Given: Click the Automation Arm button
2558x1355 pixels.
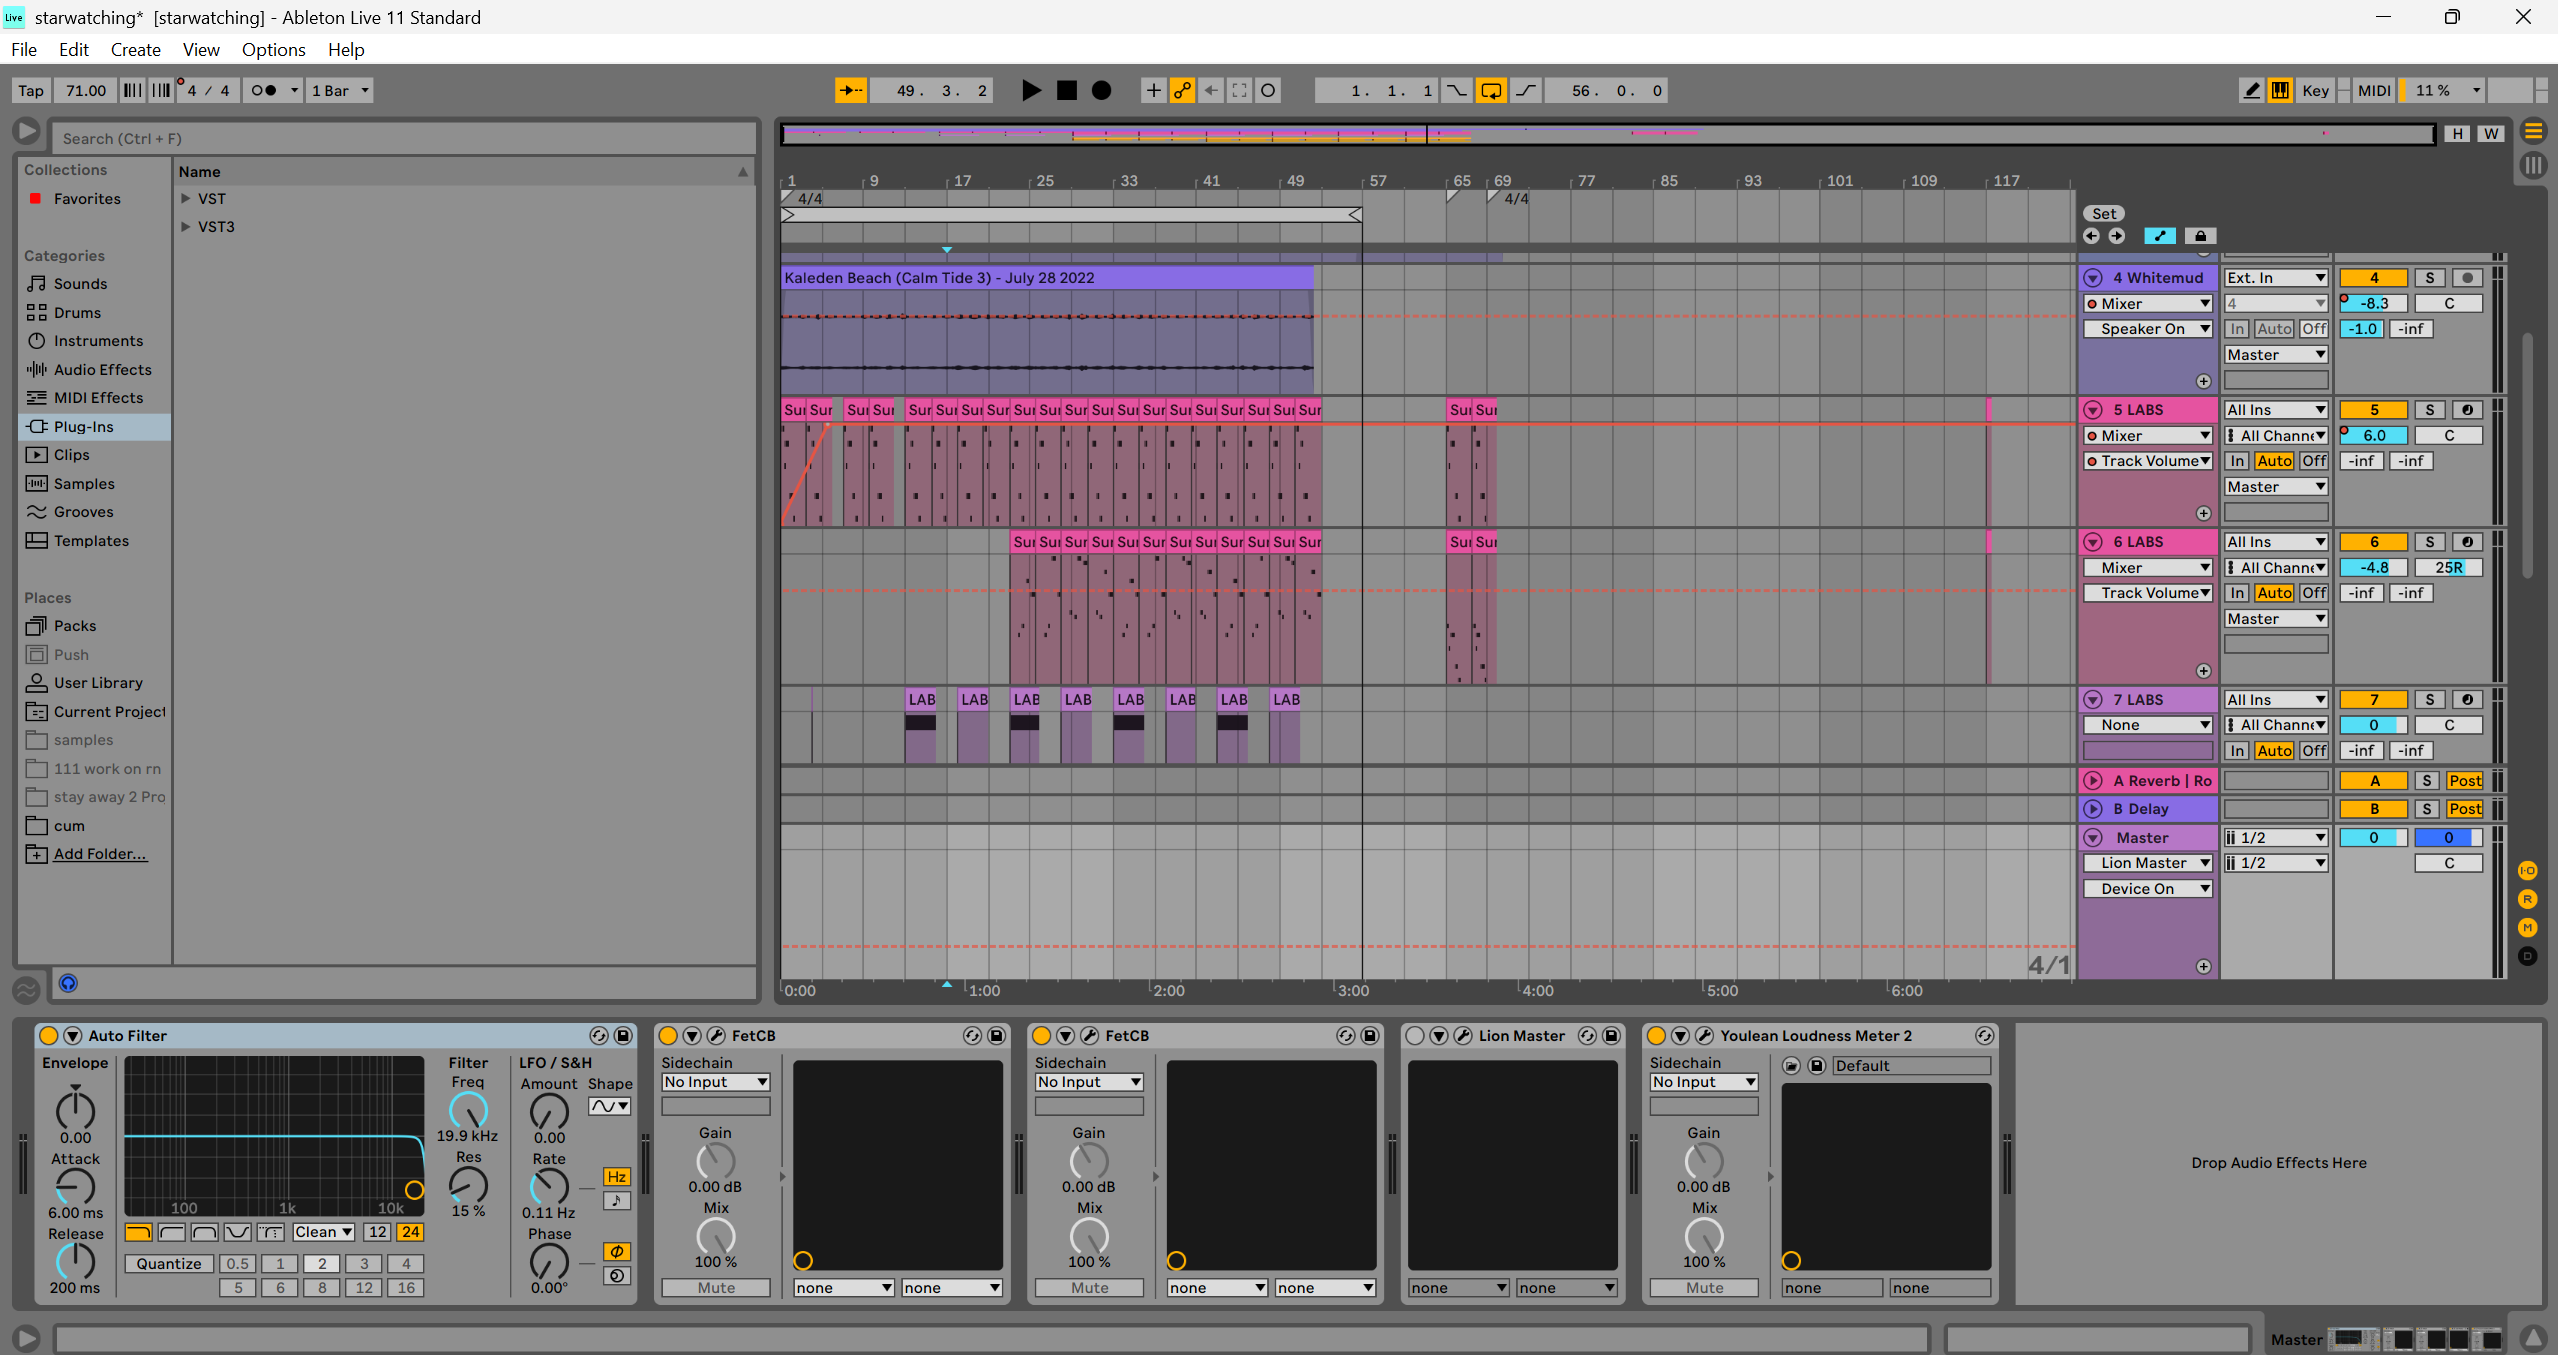Looking at the screenshot, I should click(x=1182, y=90).
